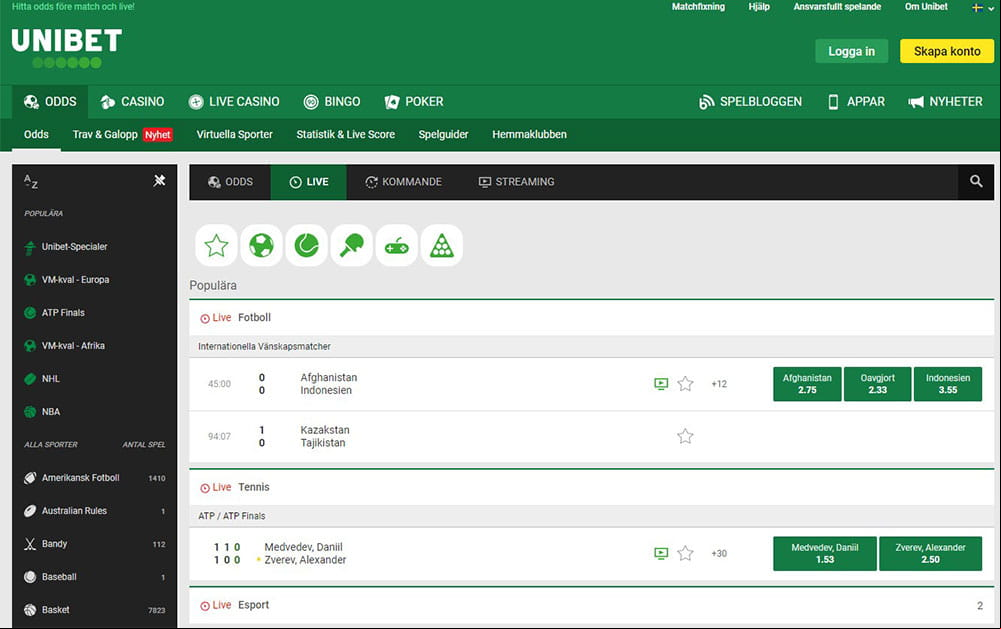The image size is (1001, 629).
Task: Select the esport gamepad filter icon
Action: pos(396,245)
